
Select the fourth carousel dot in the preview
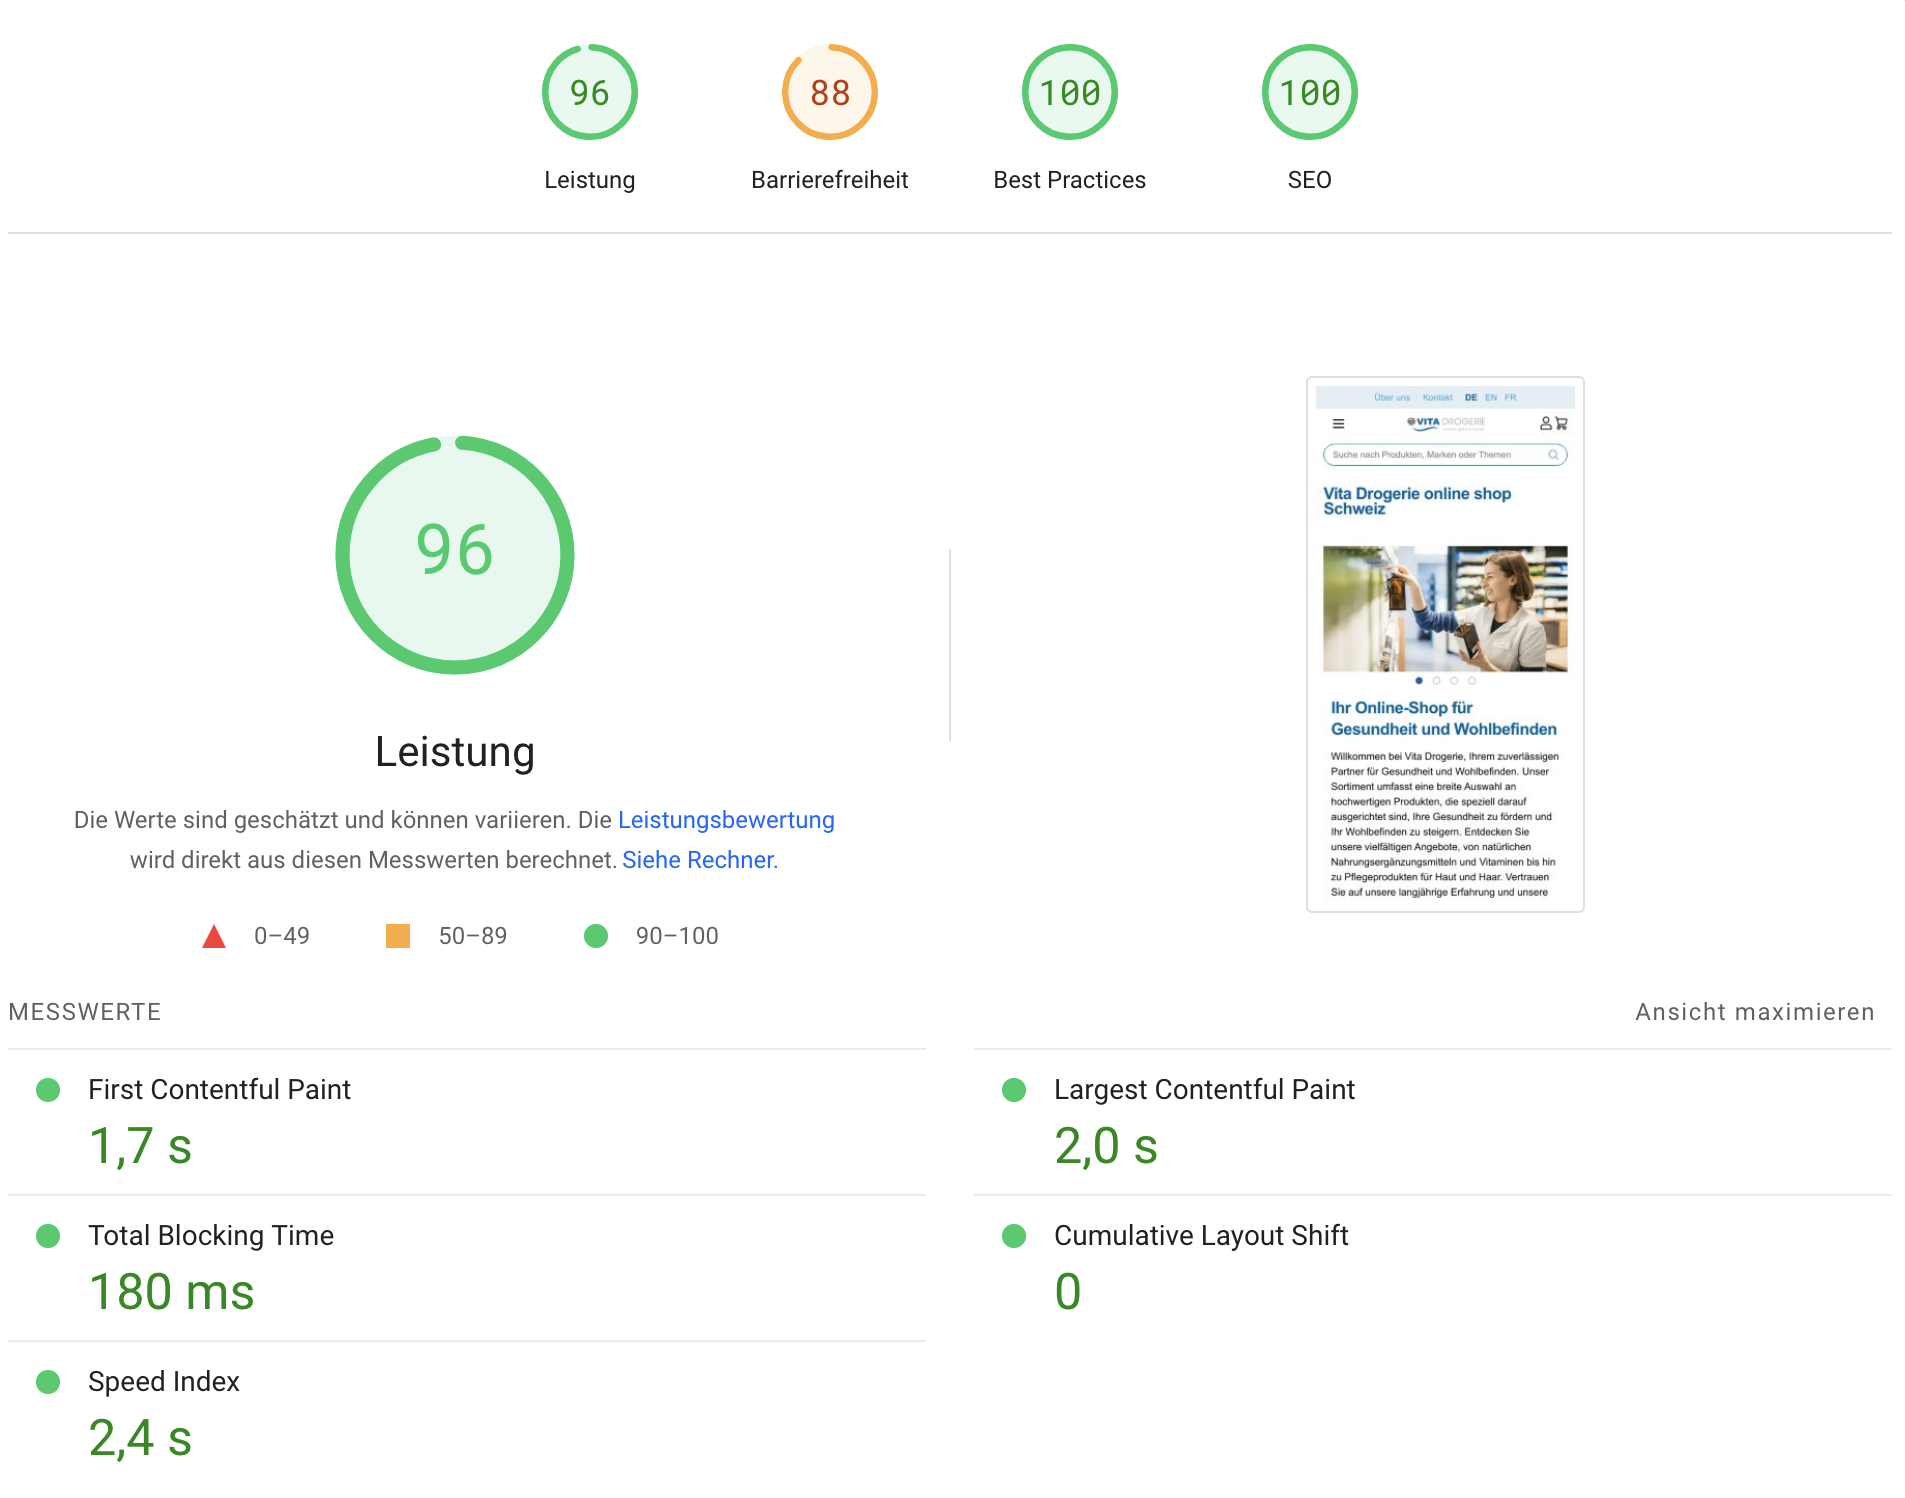click(x=1472, y=680)
